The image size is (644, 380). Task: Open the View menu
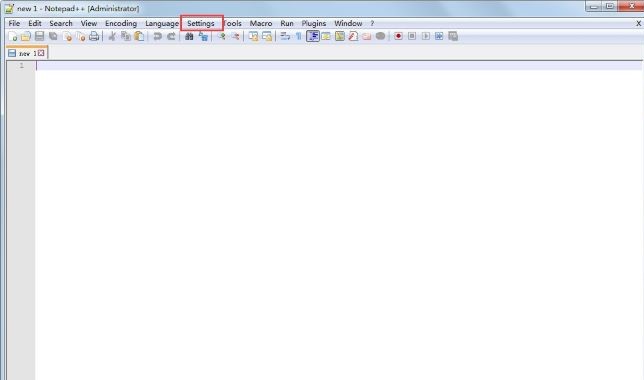pos(89,23)
